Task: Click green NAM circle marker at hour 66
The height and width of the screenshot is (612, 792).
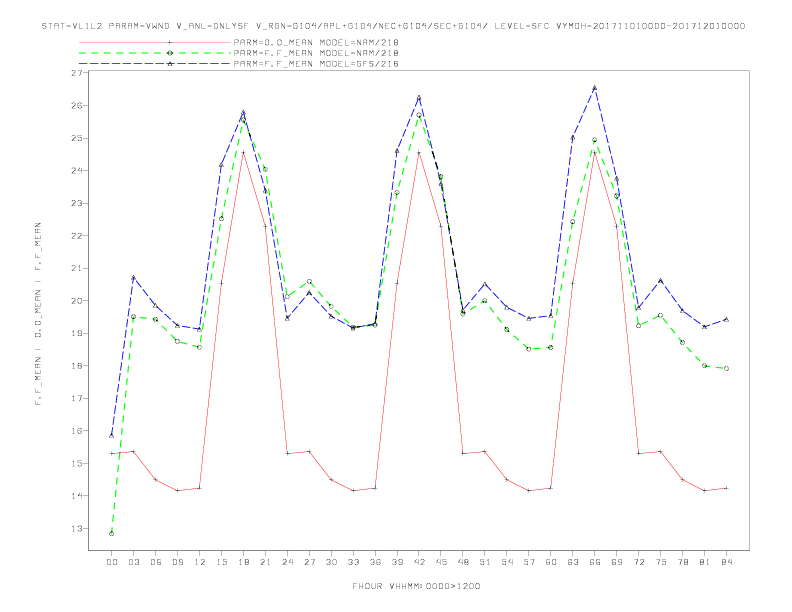Action: [595, 140]
